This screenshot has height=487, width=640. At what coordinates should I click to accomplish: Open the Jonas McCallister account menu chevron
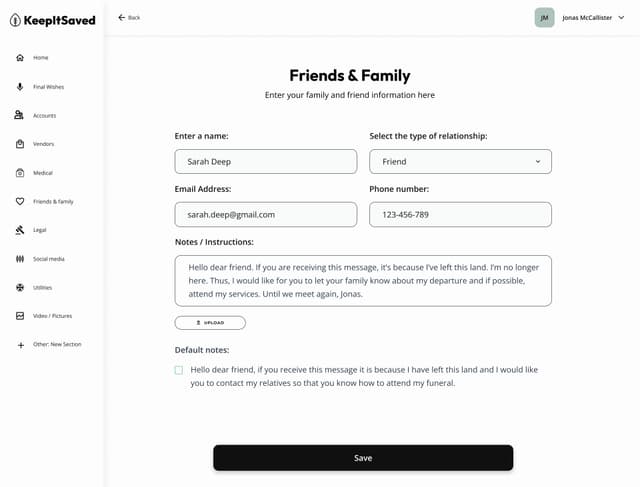[621, 18]
